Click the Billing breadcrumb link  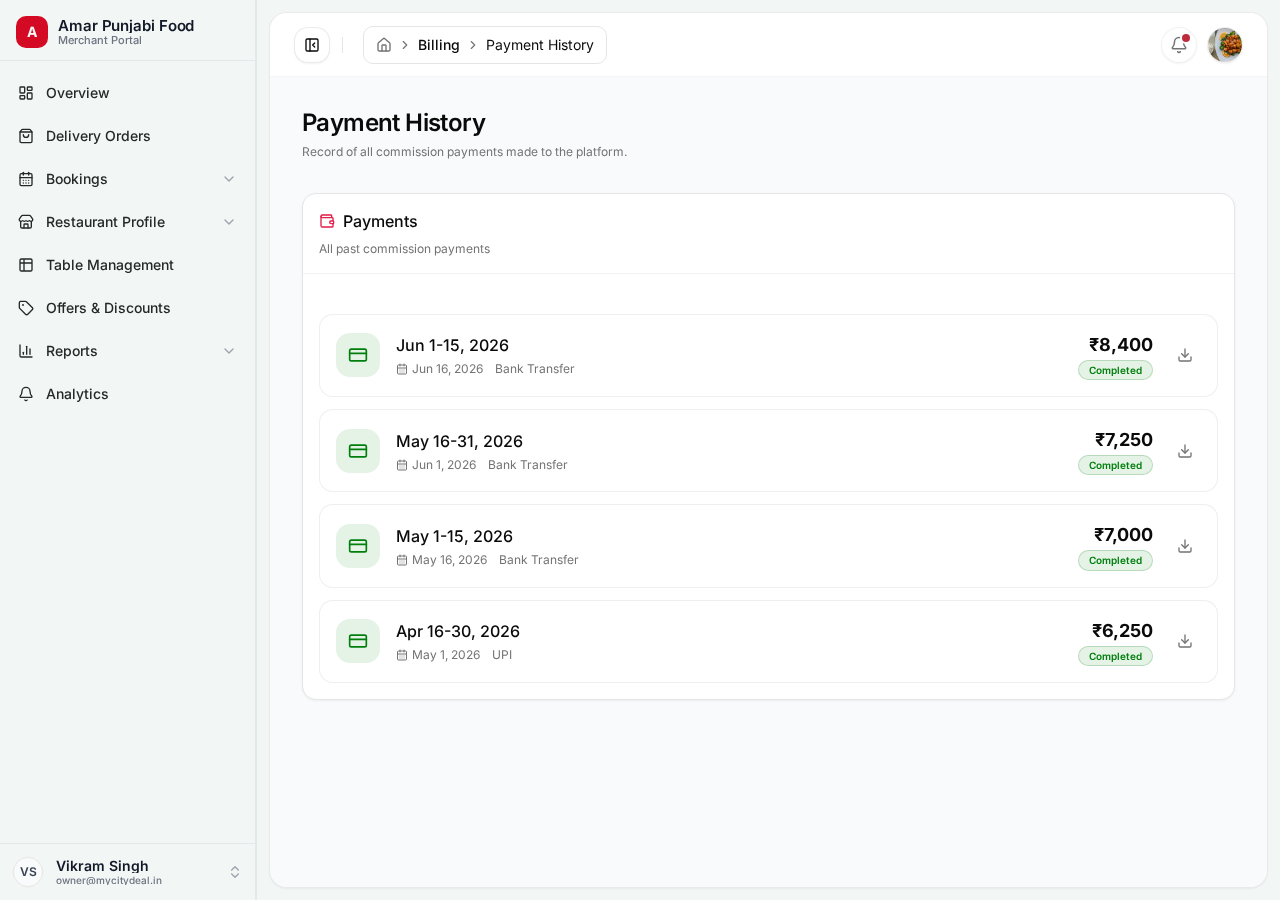439,45
